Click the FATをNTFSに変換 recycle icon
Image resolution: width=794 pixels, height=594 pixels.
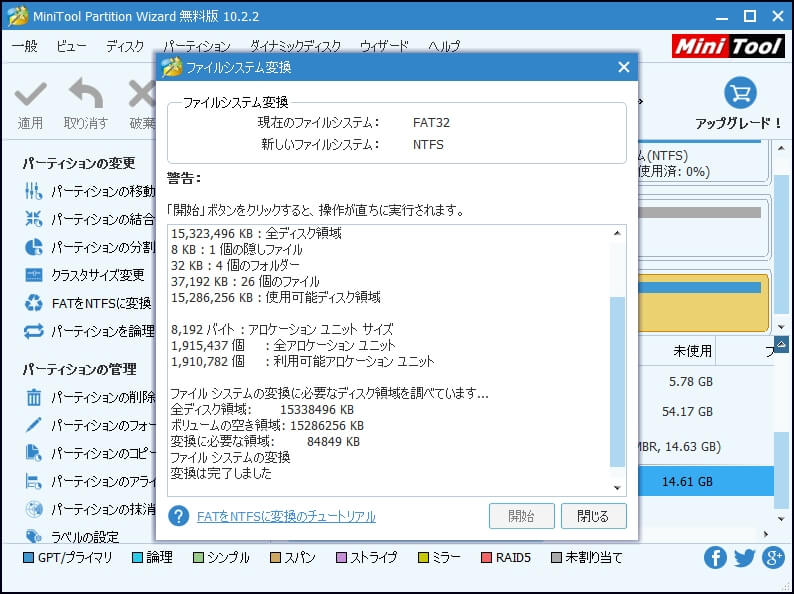pyautogui.click(x=33, y=303)
